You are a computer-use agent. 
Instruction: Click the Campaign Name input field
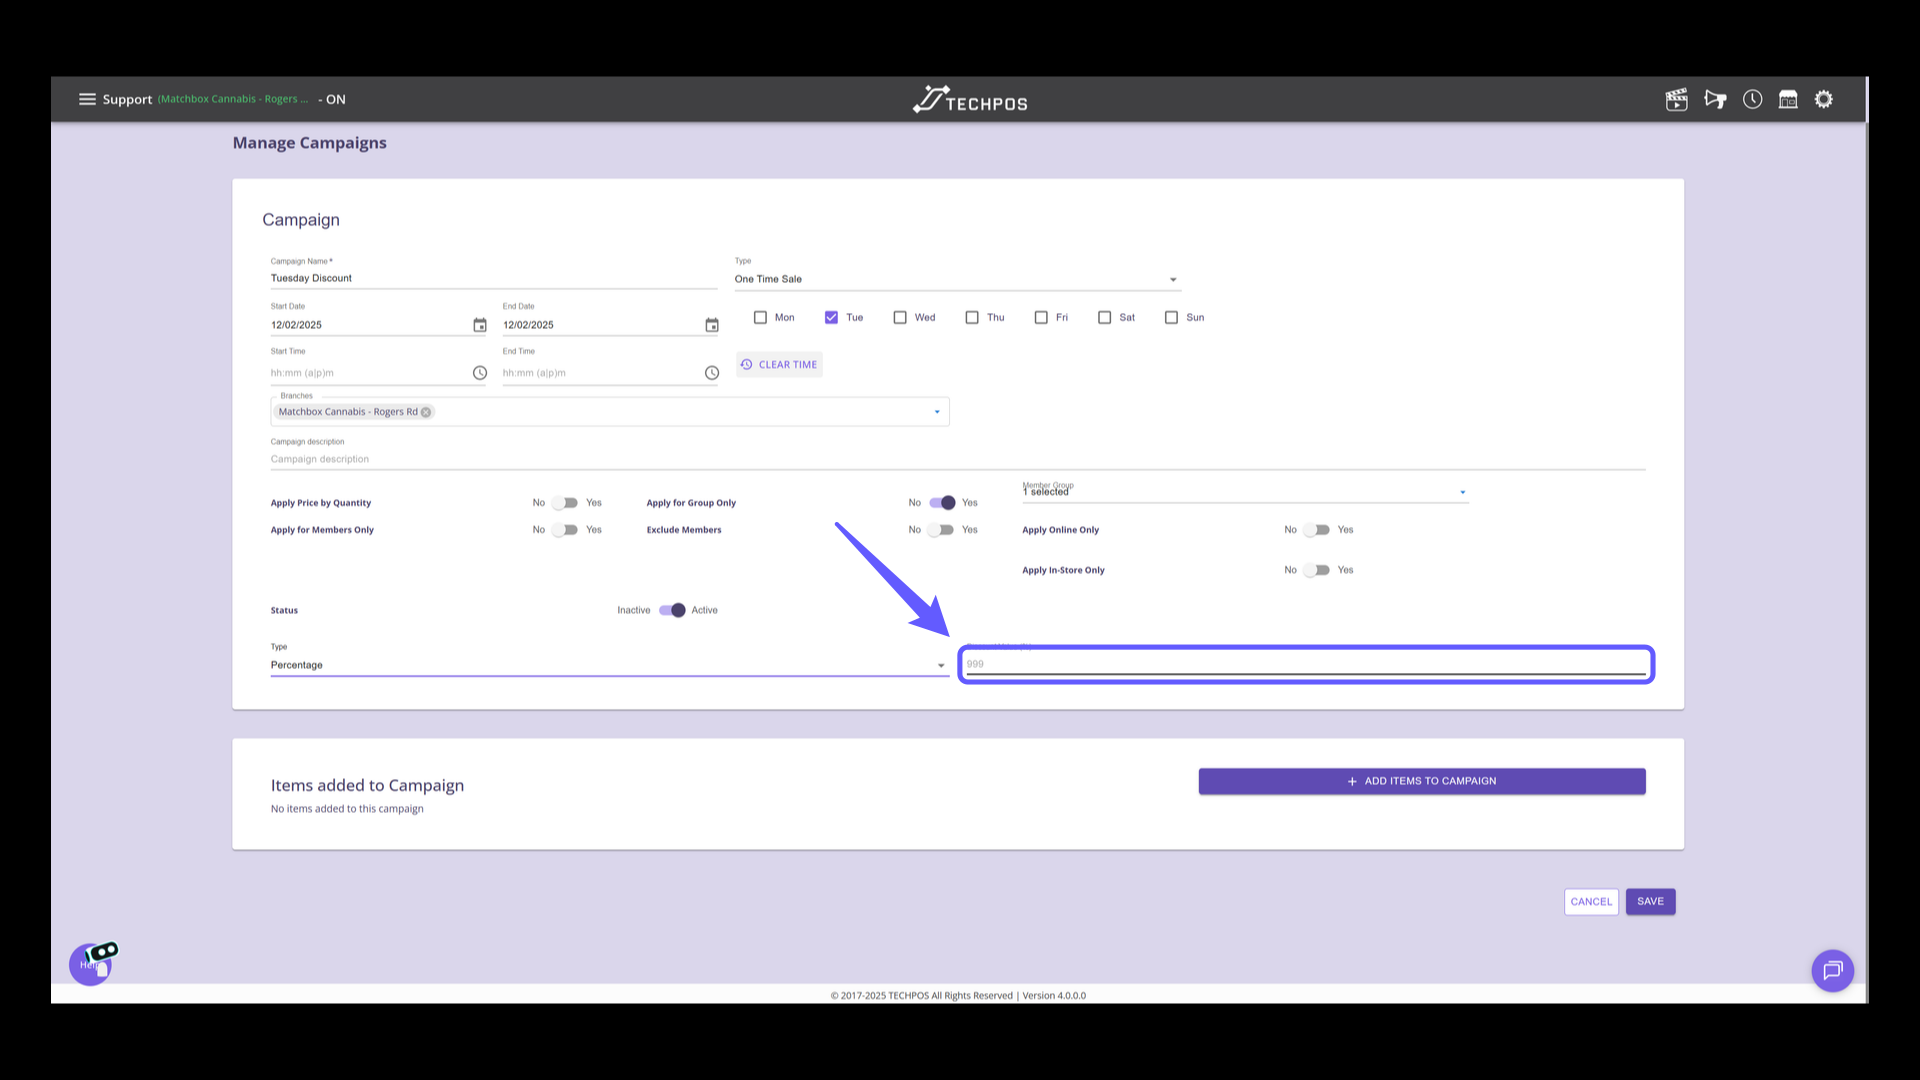(x=493, y=279)
